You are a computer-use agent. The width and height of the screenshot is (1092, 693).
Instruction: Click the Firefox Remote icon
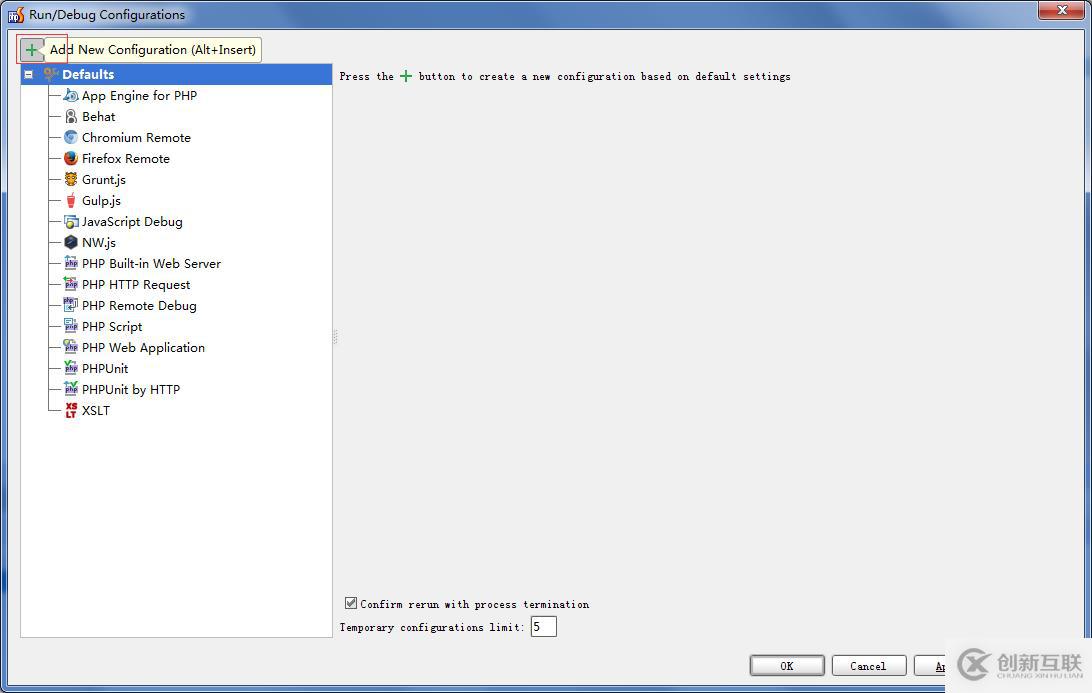pos(70,158)
